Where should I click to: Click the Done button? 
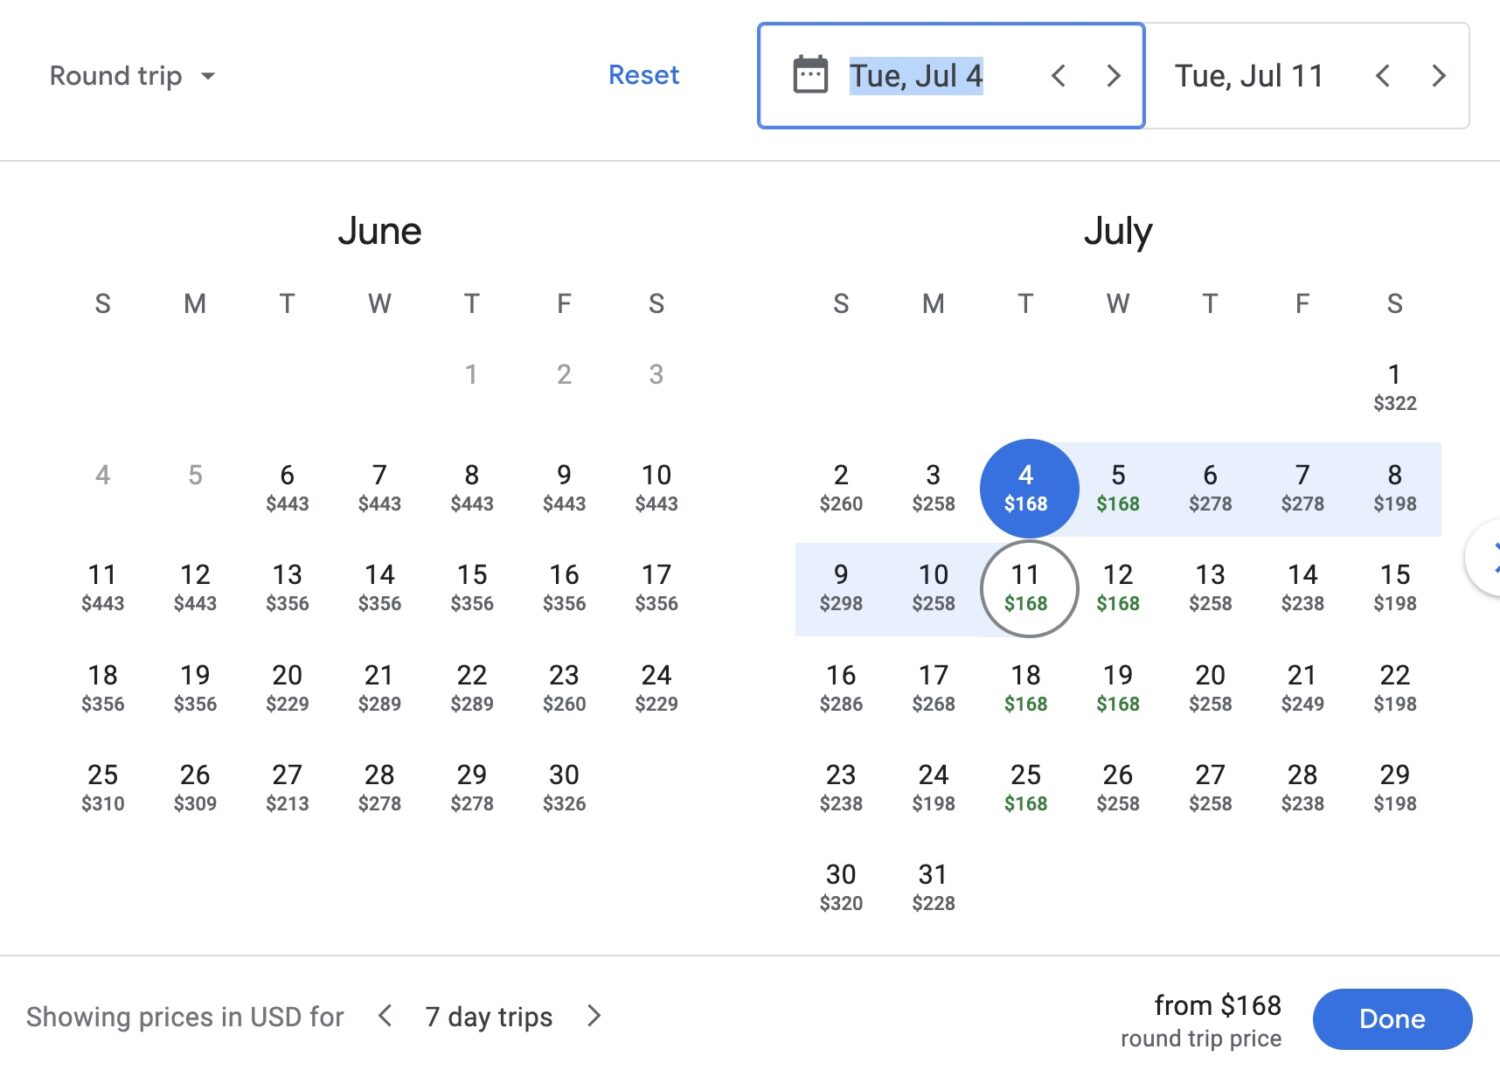point(1392,1018)
